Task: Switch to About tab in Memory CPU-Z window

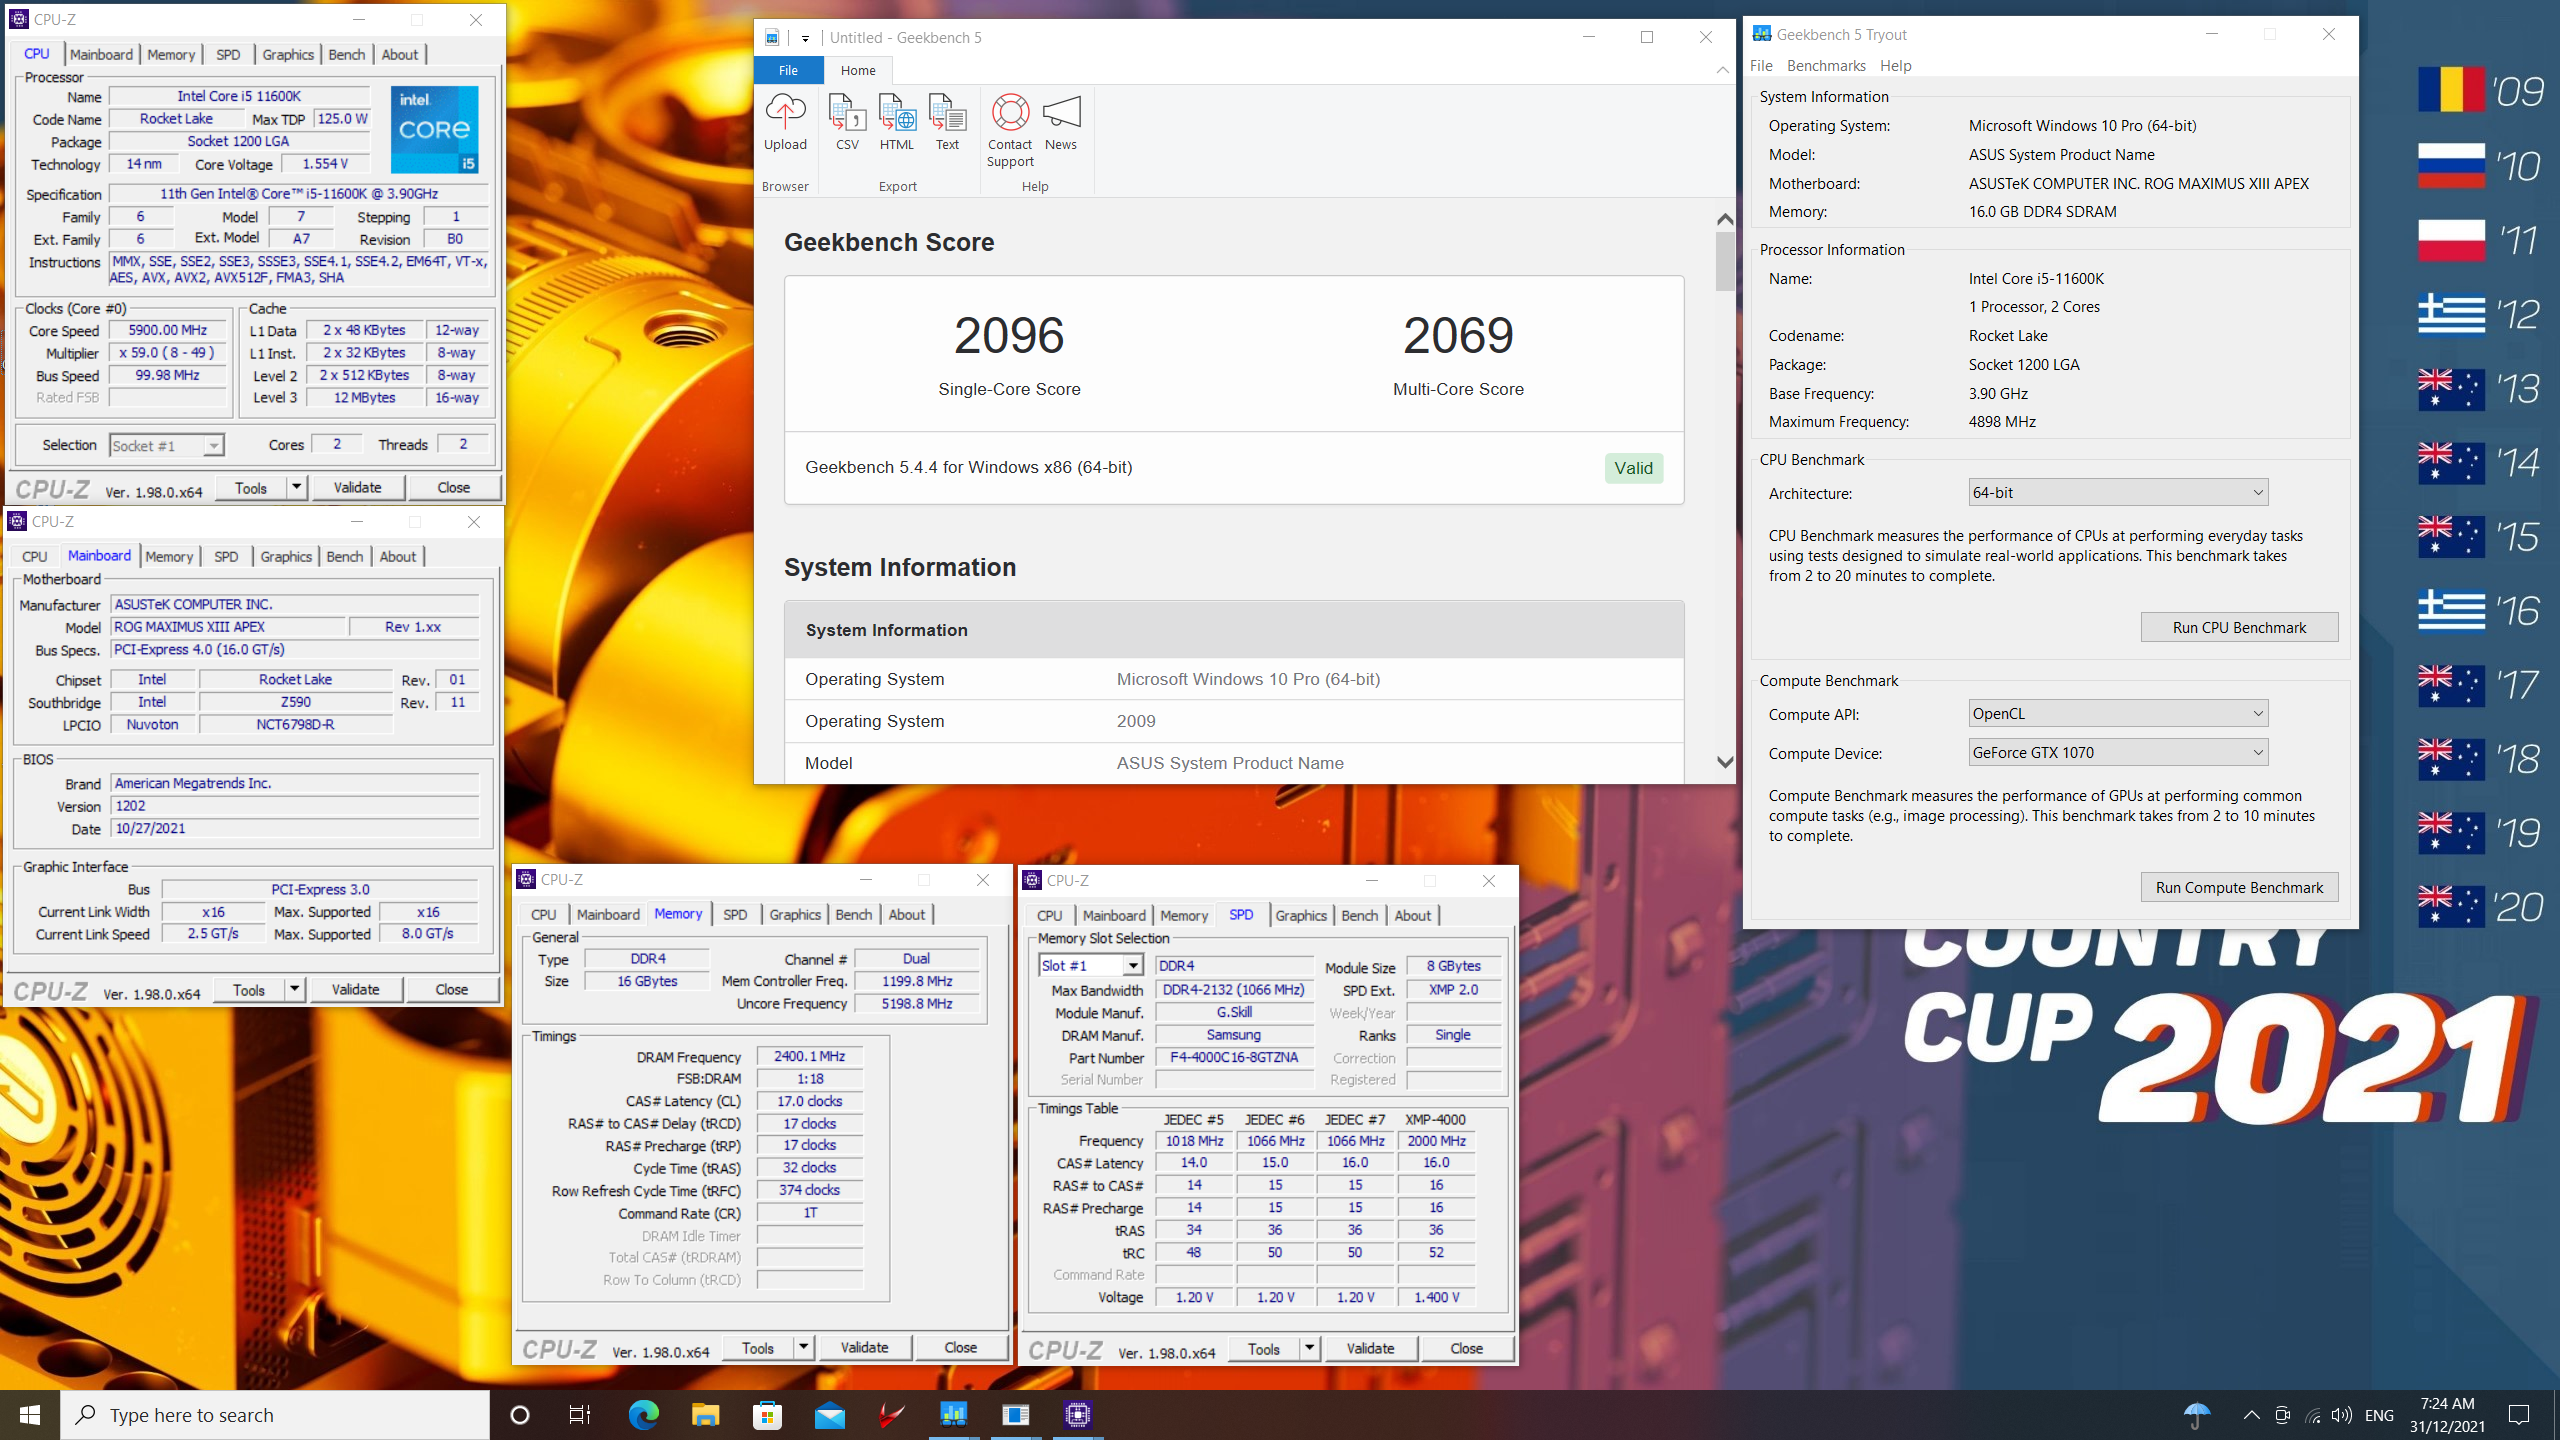Action: [907, 915]
